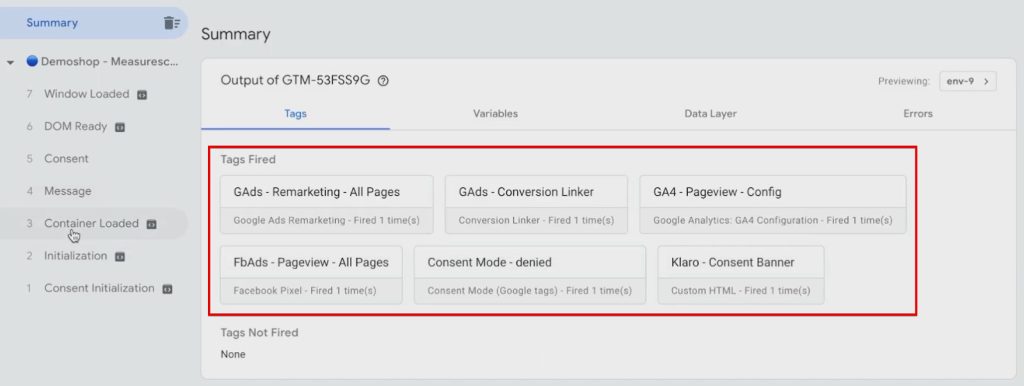Open the env-9 previewing selector
This screenshot has width=1024, height=386.
pyautogui.click(x=967, y=82)
